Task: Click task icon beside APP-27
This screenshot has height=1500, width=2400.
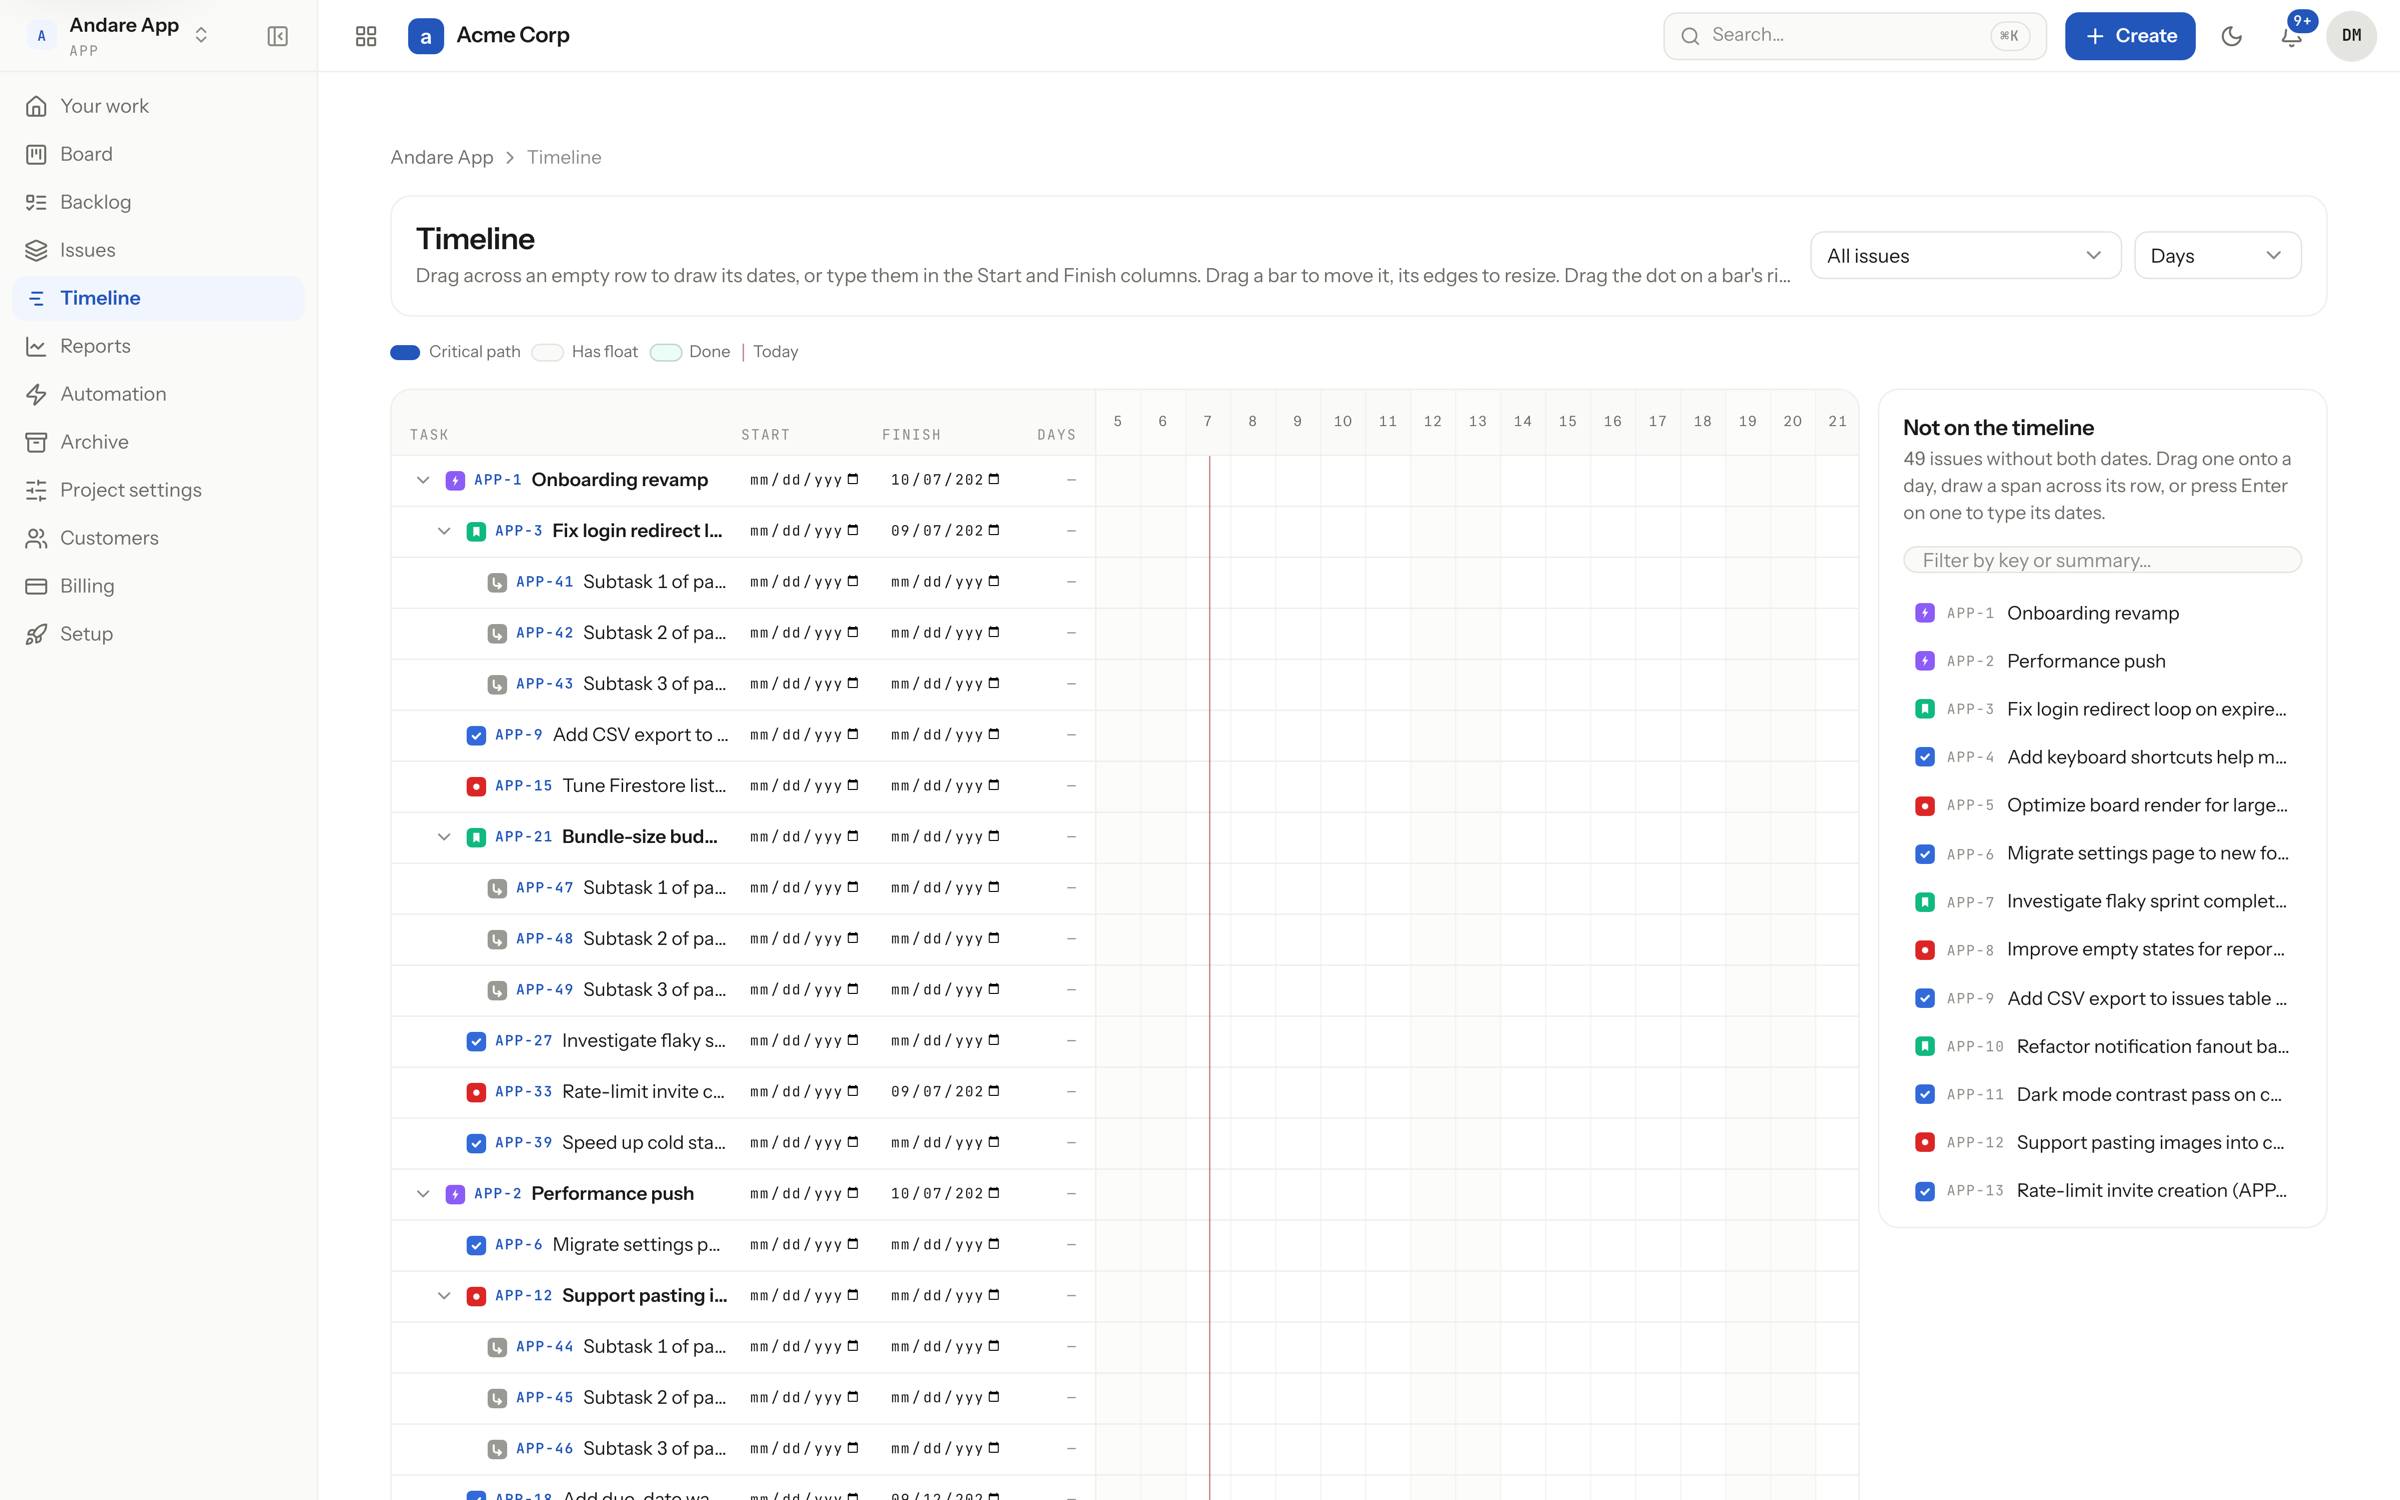Action: 476,1041
